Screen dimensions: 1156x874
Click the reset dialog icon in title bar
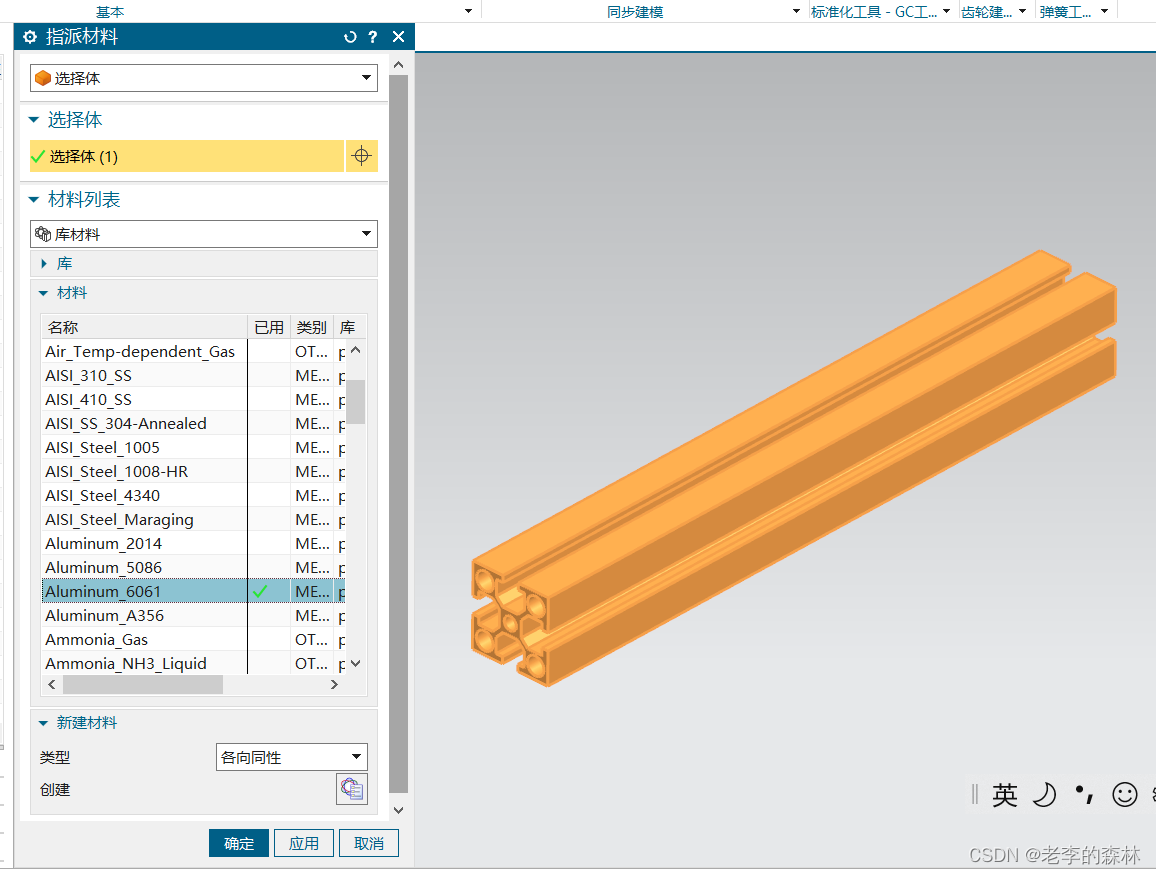[x=350, y=37]
